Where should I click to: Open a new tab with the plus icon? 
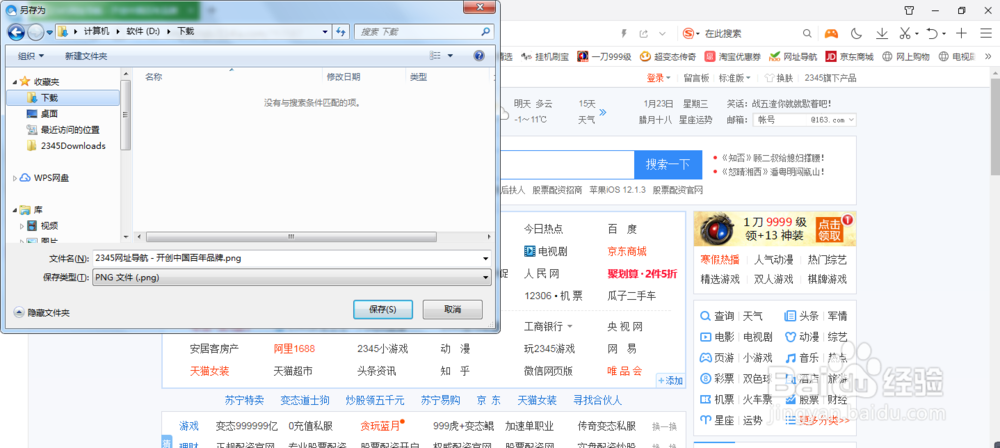pyautogui.click(x=962, y=33)
